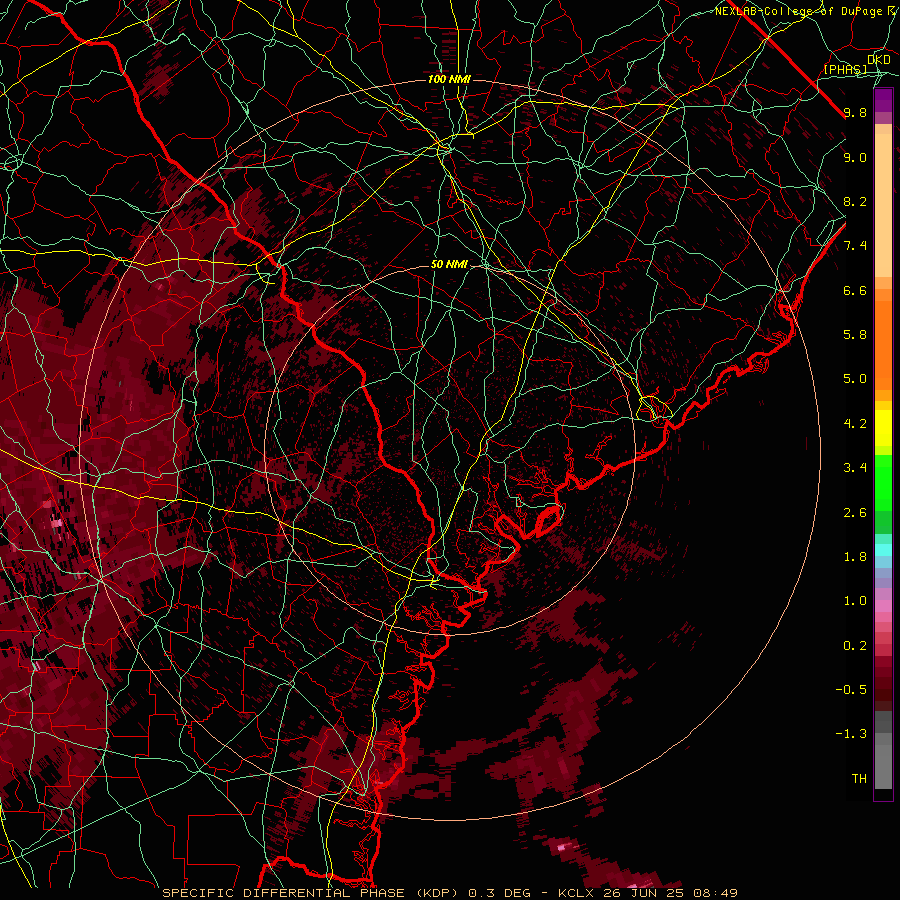Click the 2.6 value on color scale

pos(855,513)
